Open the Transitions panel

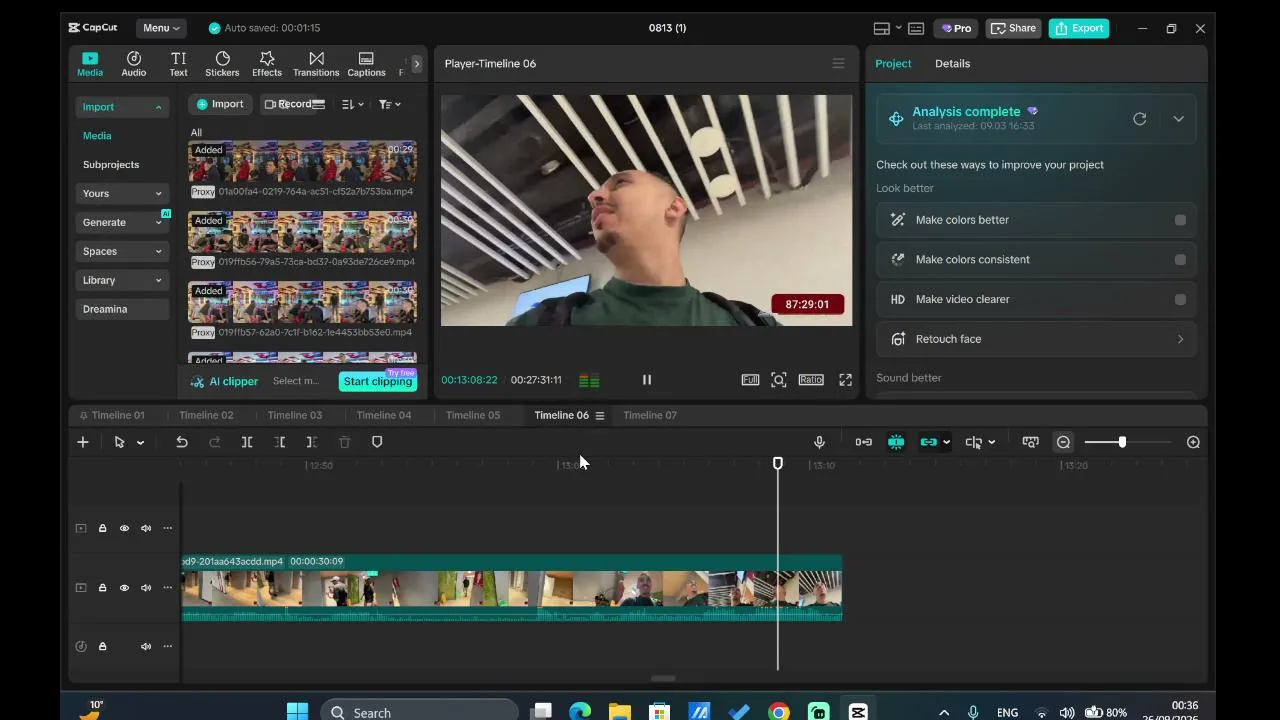(x=316, y=64)
